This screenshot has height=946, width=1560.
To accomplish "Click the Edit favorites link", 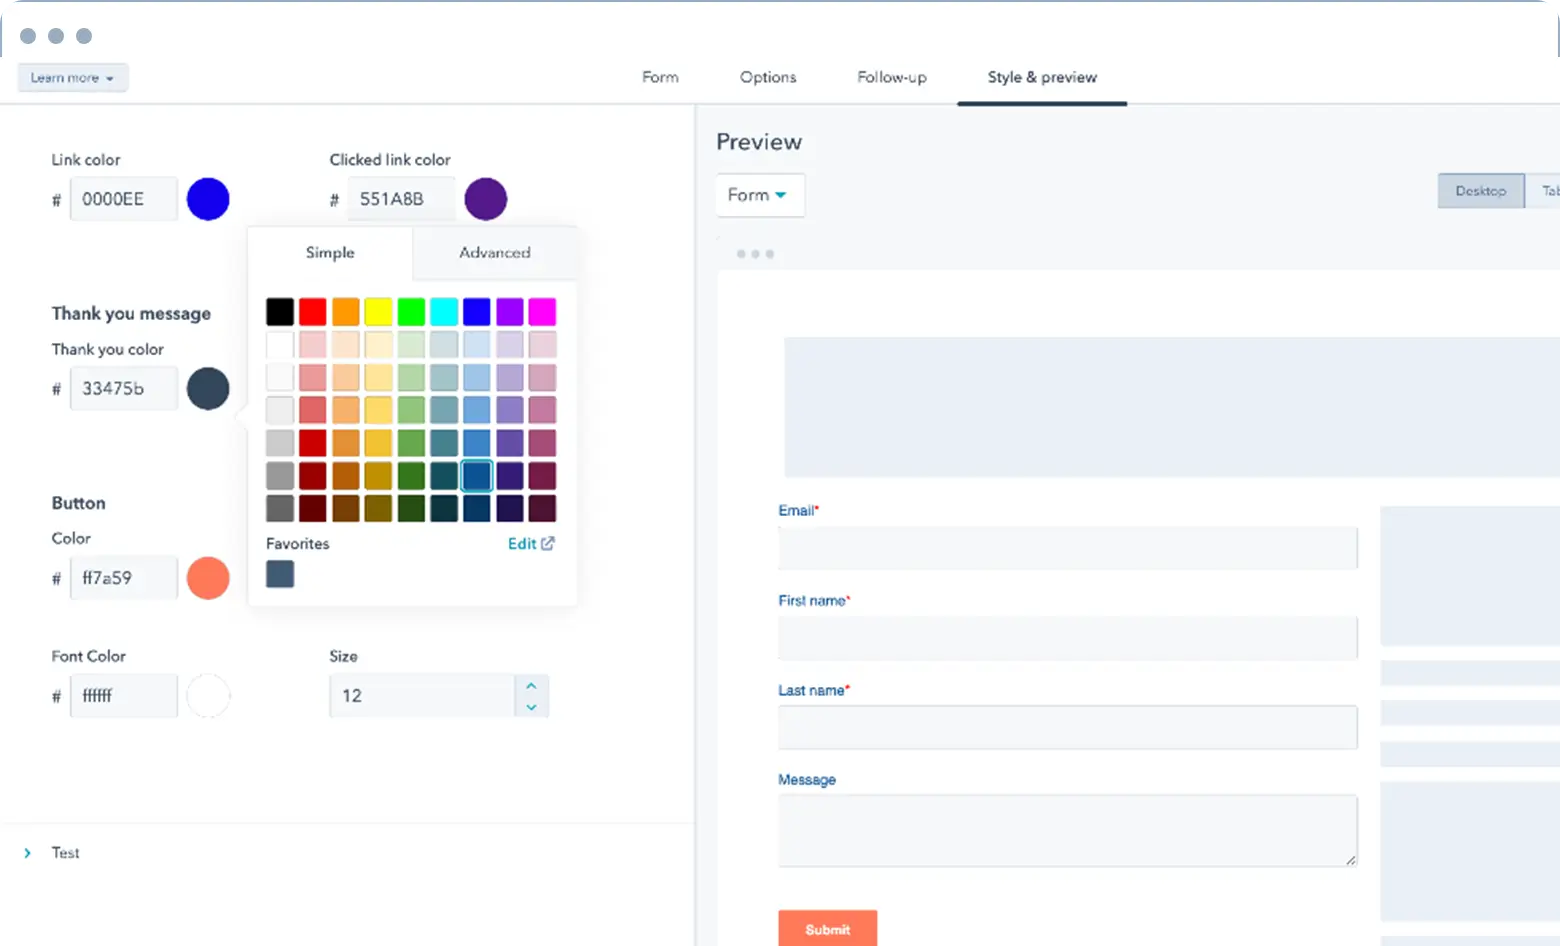I will 522,544.
